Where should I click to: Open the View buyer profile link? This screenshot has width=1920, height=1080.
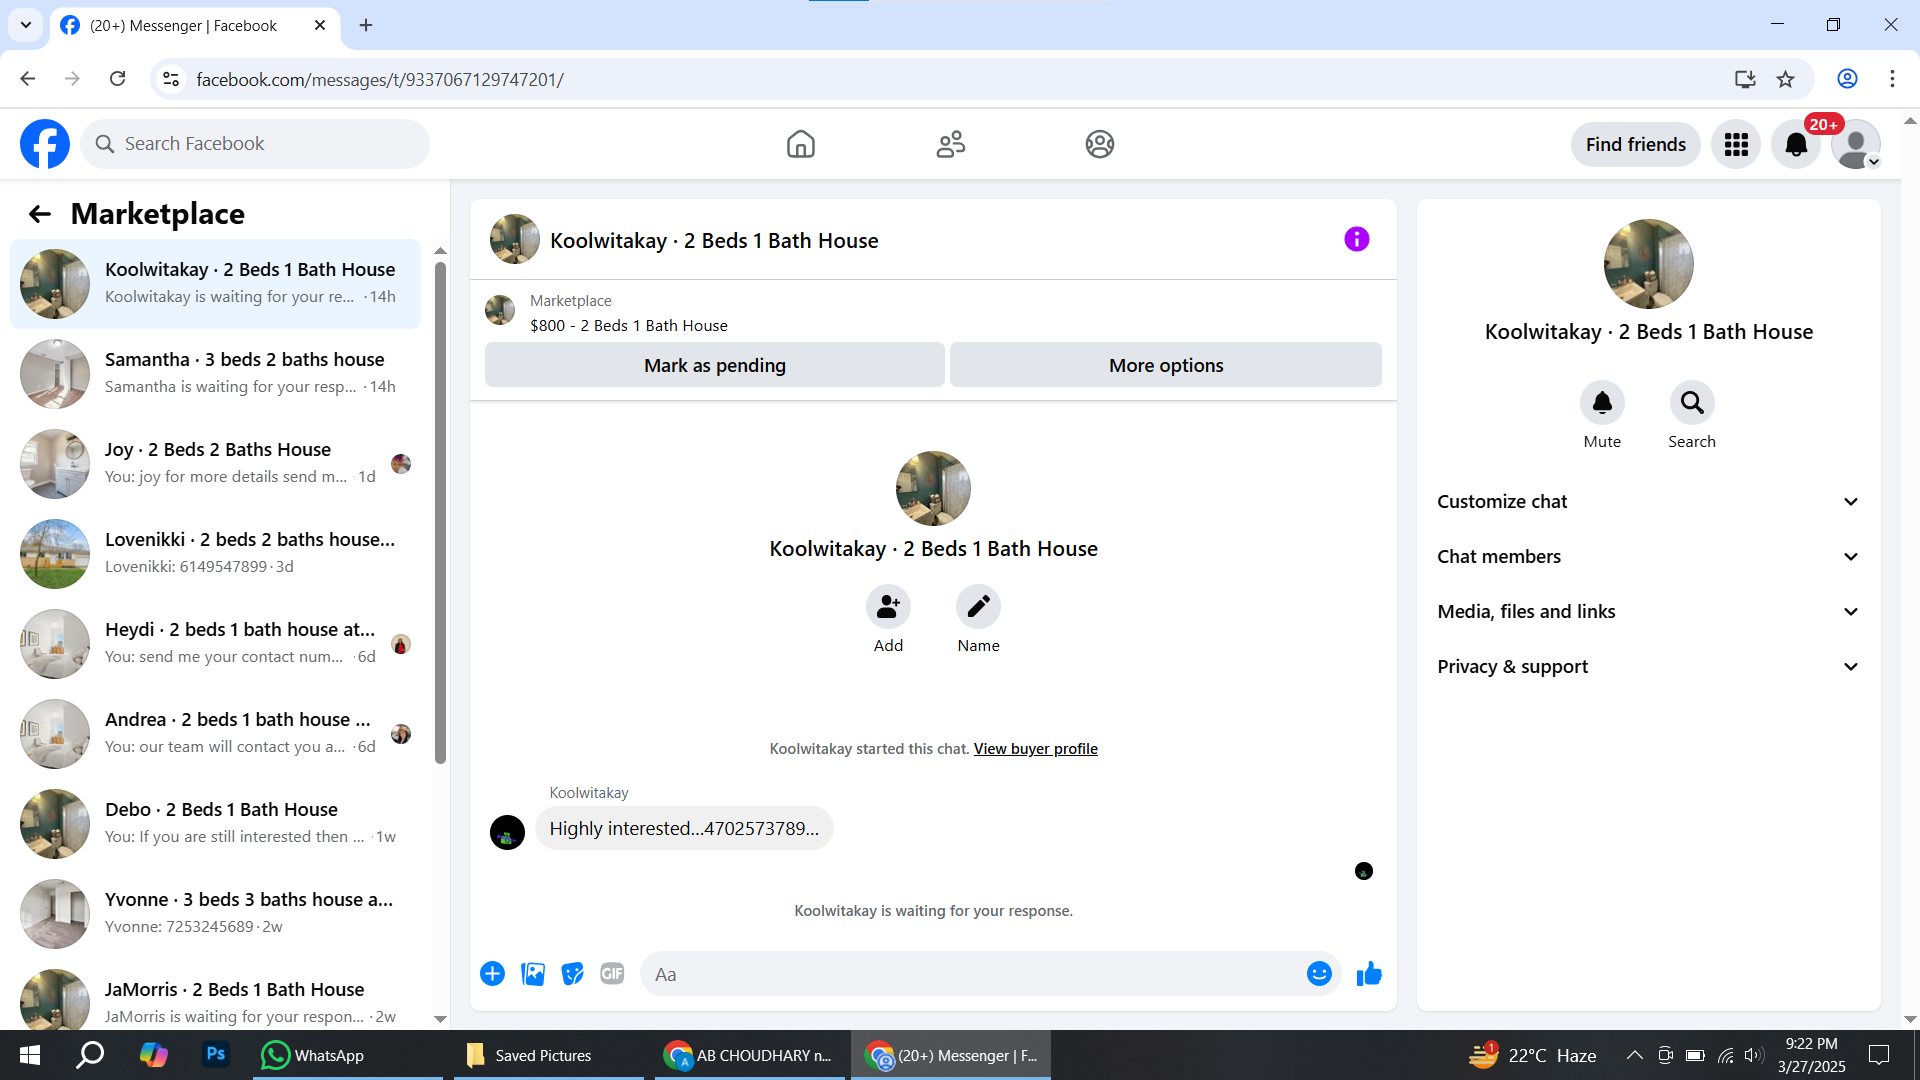tap(1036, 749)
